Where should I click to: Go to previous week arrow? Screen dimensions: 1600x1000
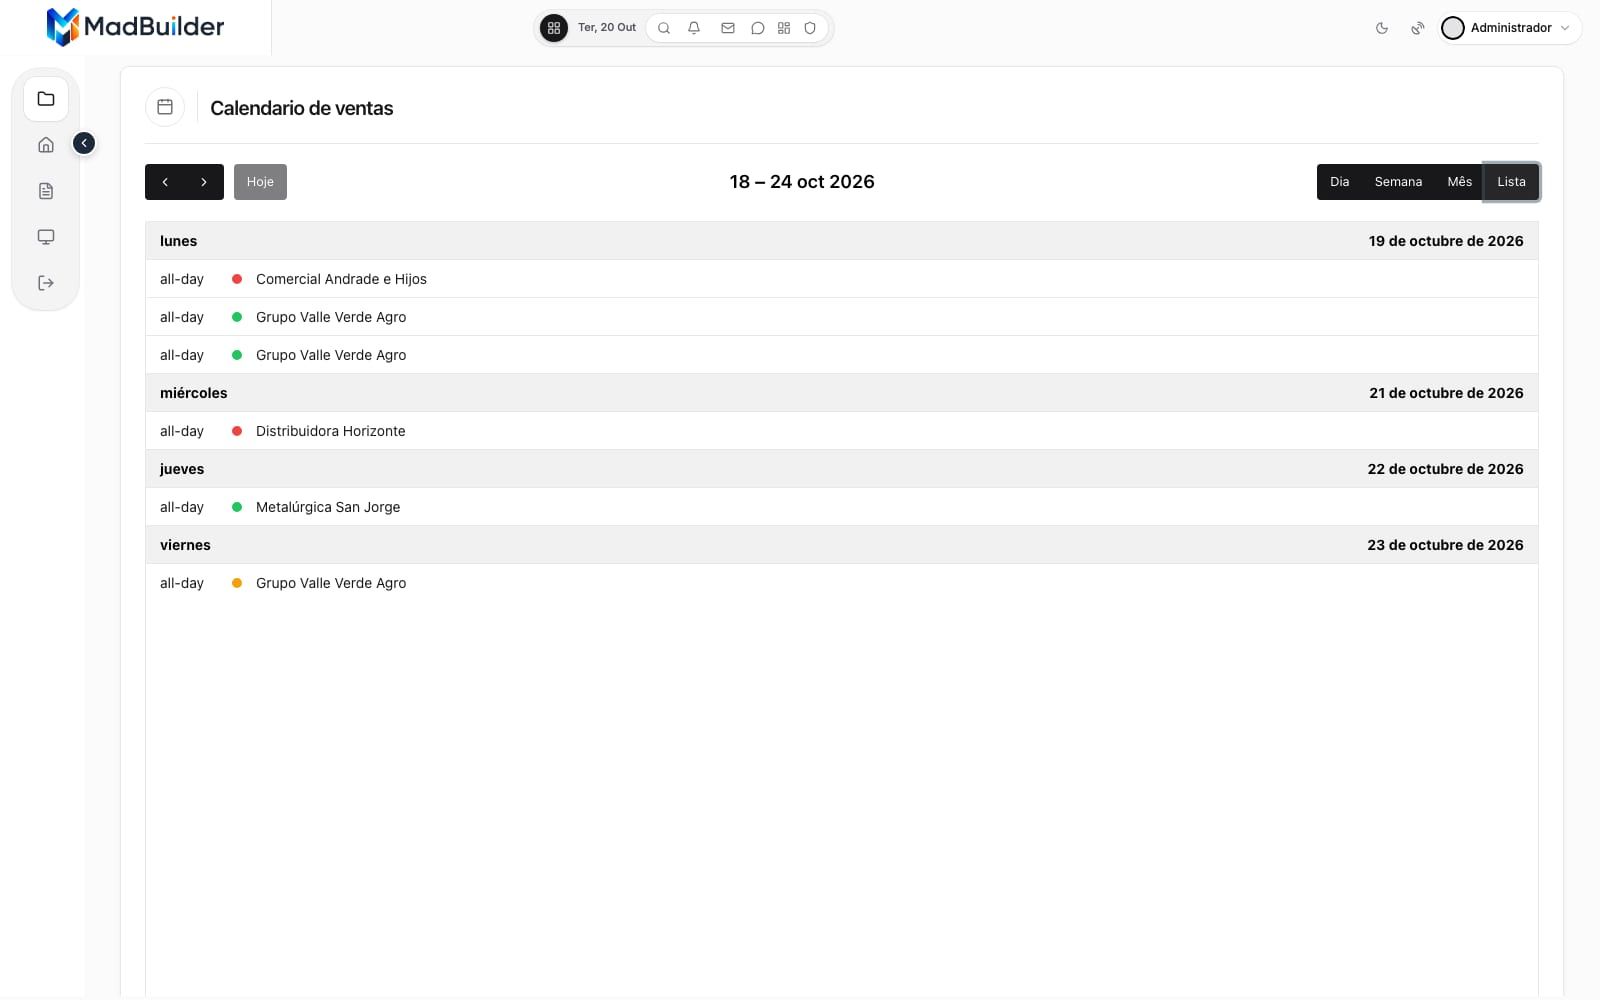(x=165, y=182)
